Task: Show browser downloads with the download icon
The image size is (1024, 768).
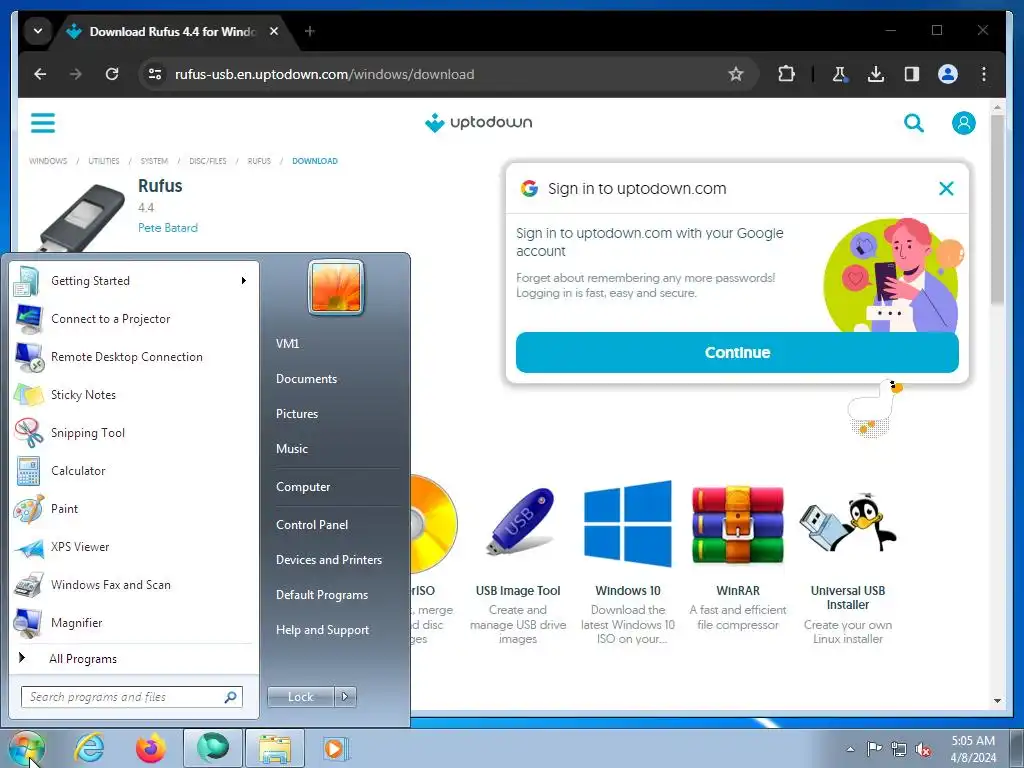Action: [876, 74]
